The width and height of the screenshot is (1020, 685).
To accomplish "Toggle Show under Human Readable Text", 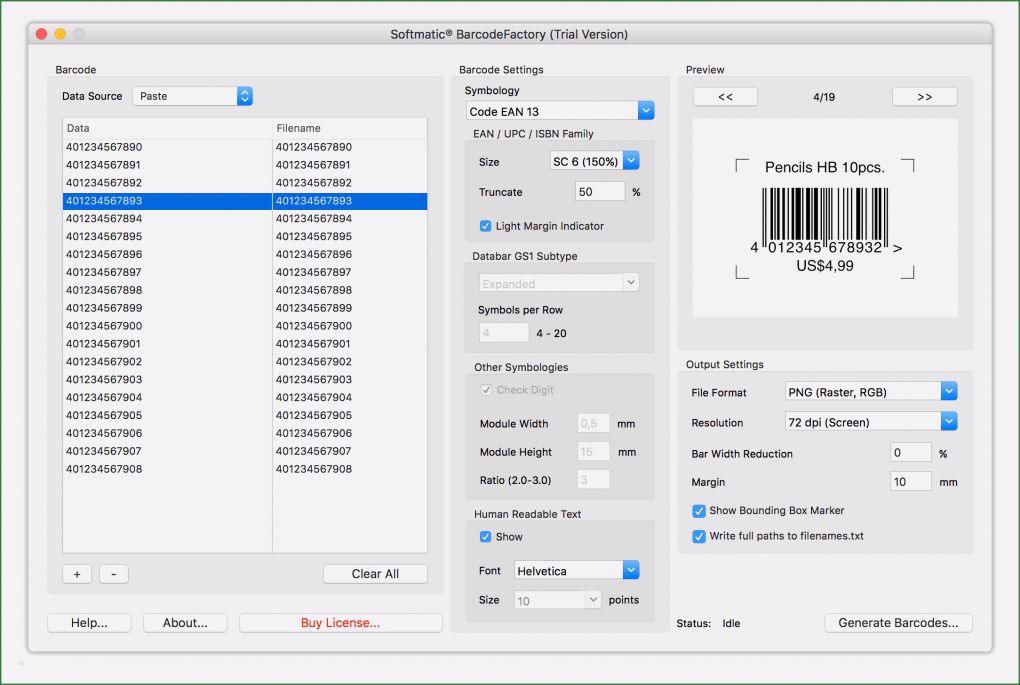I will coord(484,536).
